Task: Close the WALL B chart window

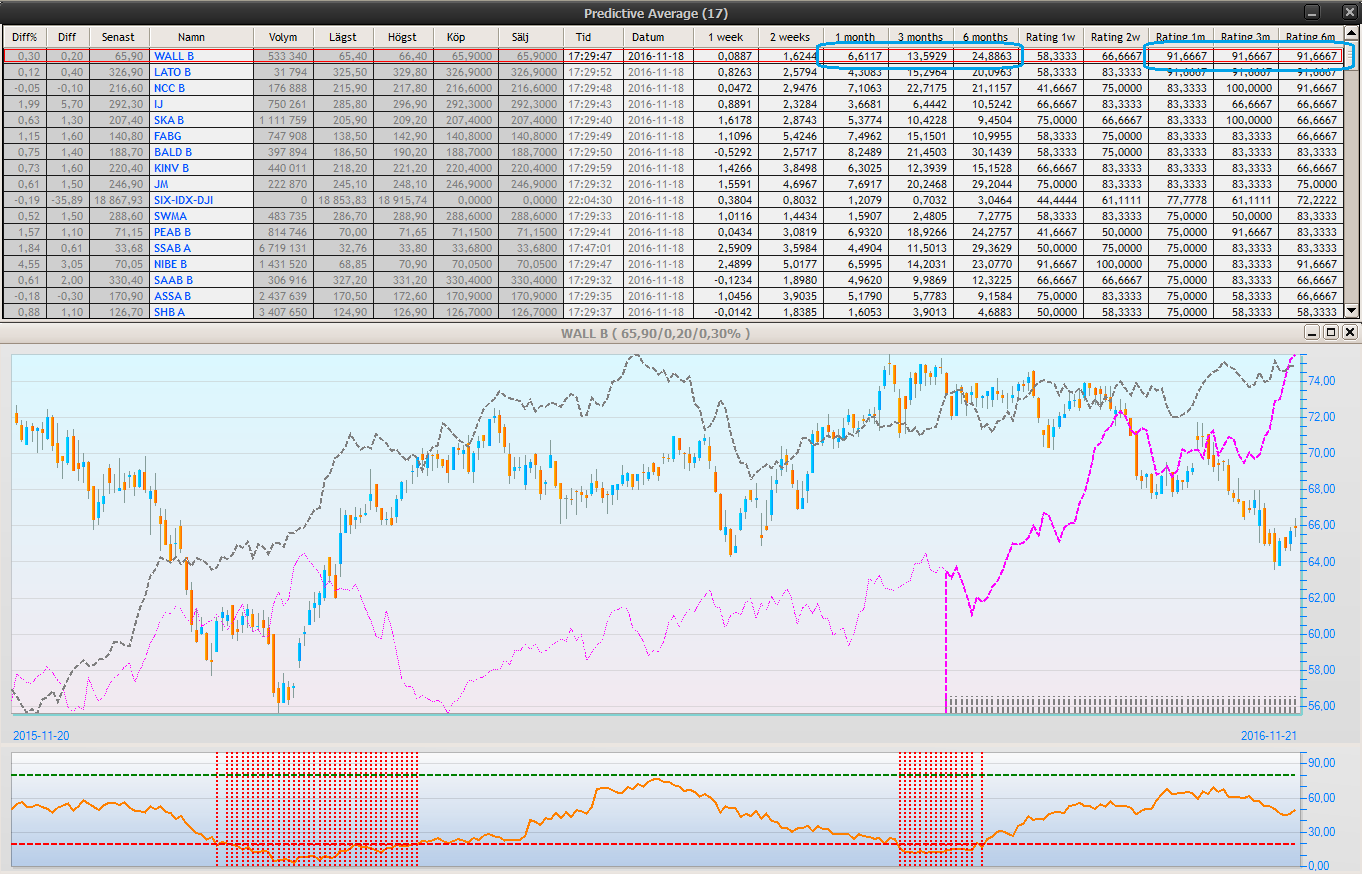Action: point(1350,332)
